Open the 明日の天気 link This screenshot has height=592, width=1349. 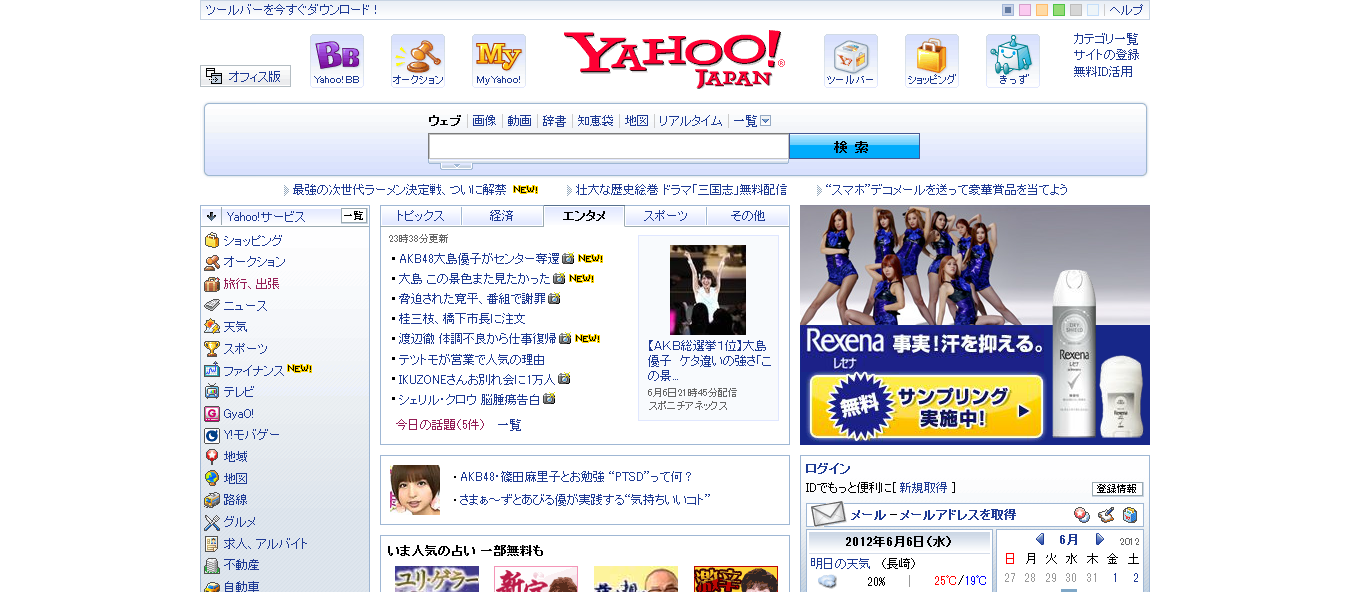[x=841, y=563]
